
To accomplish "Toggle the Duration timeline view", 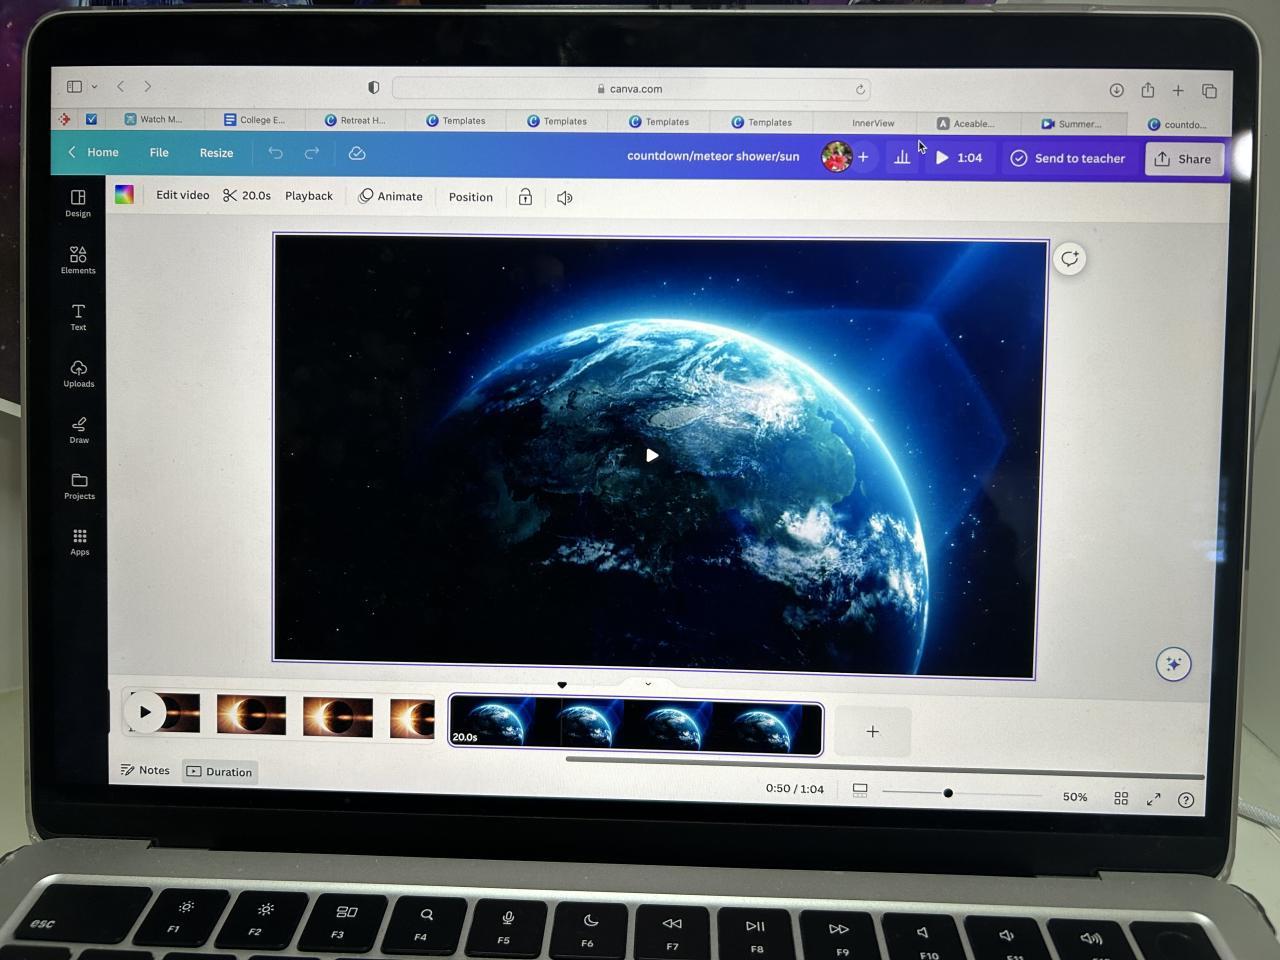I will pyautogui.click(x=220, y=772).
